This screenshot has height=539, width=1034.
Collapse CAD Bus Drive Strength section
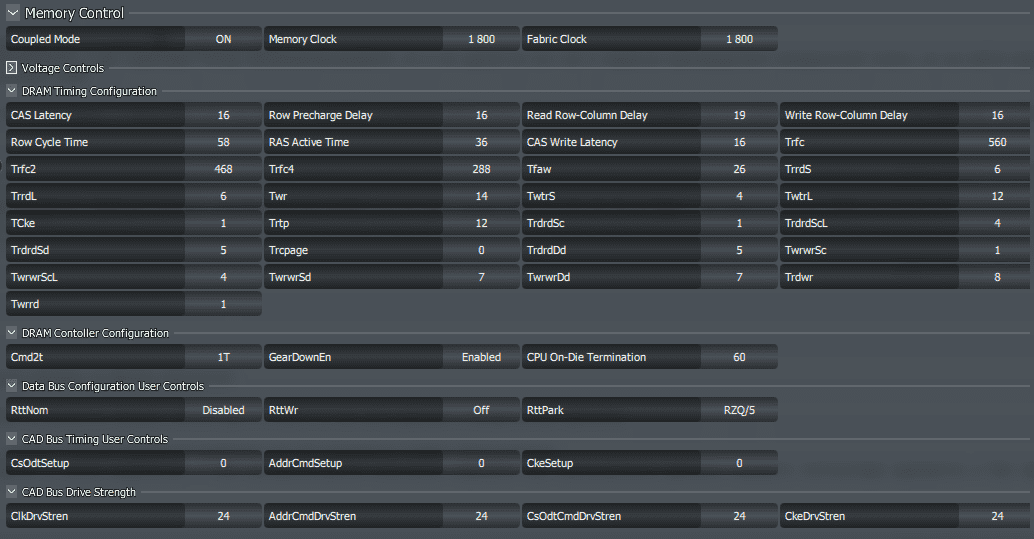point(12,492)
